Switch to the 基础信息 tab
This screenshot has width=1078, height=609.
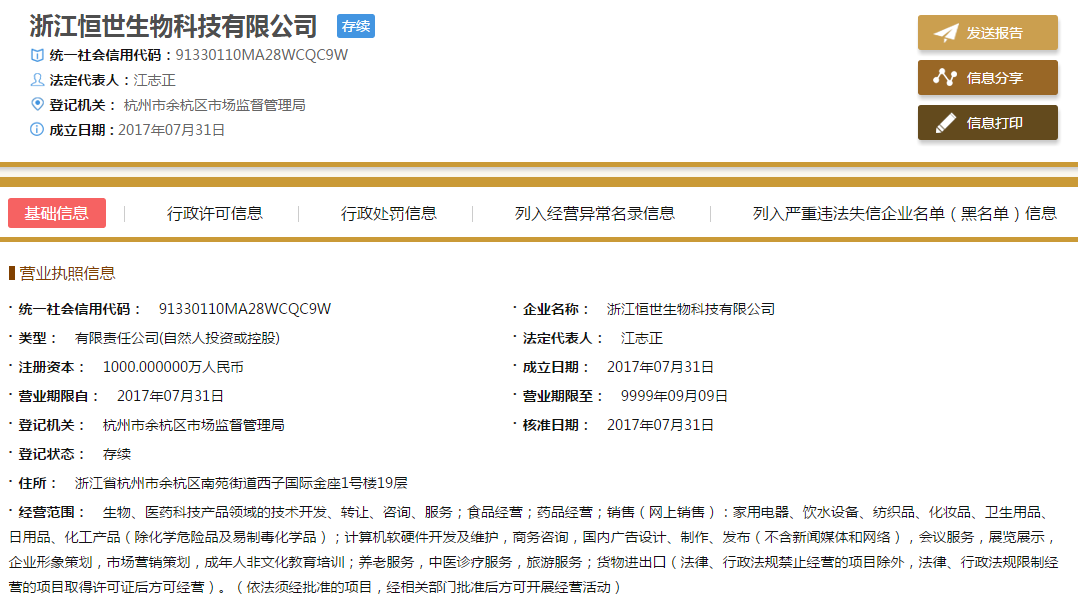click(x=57, y=213)
